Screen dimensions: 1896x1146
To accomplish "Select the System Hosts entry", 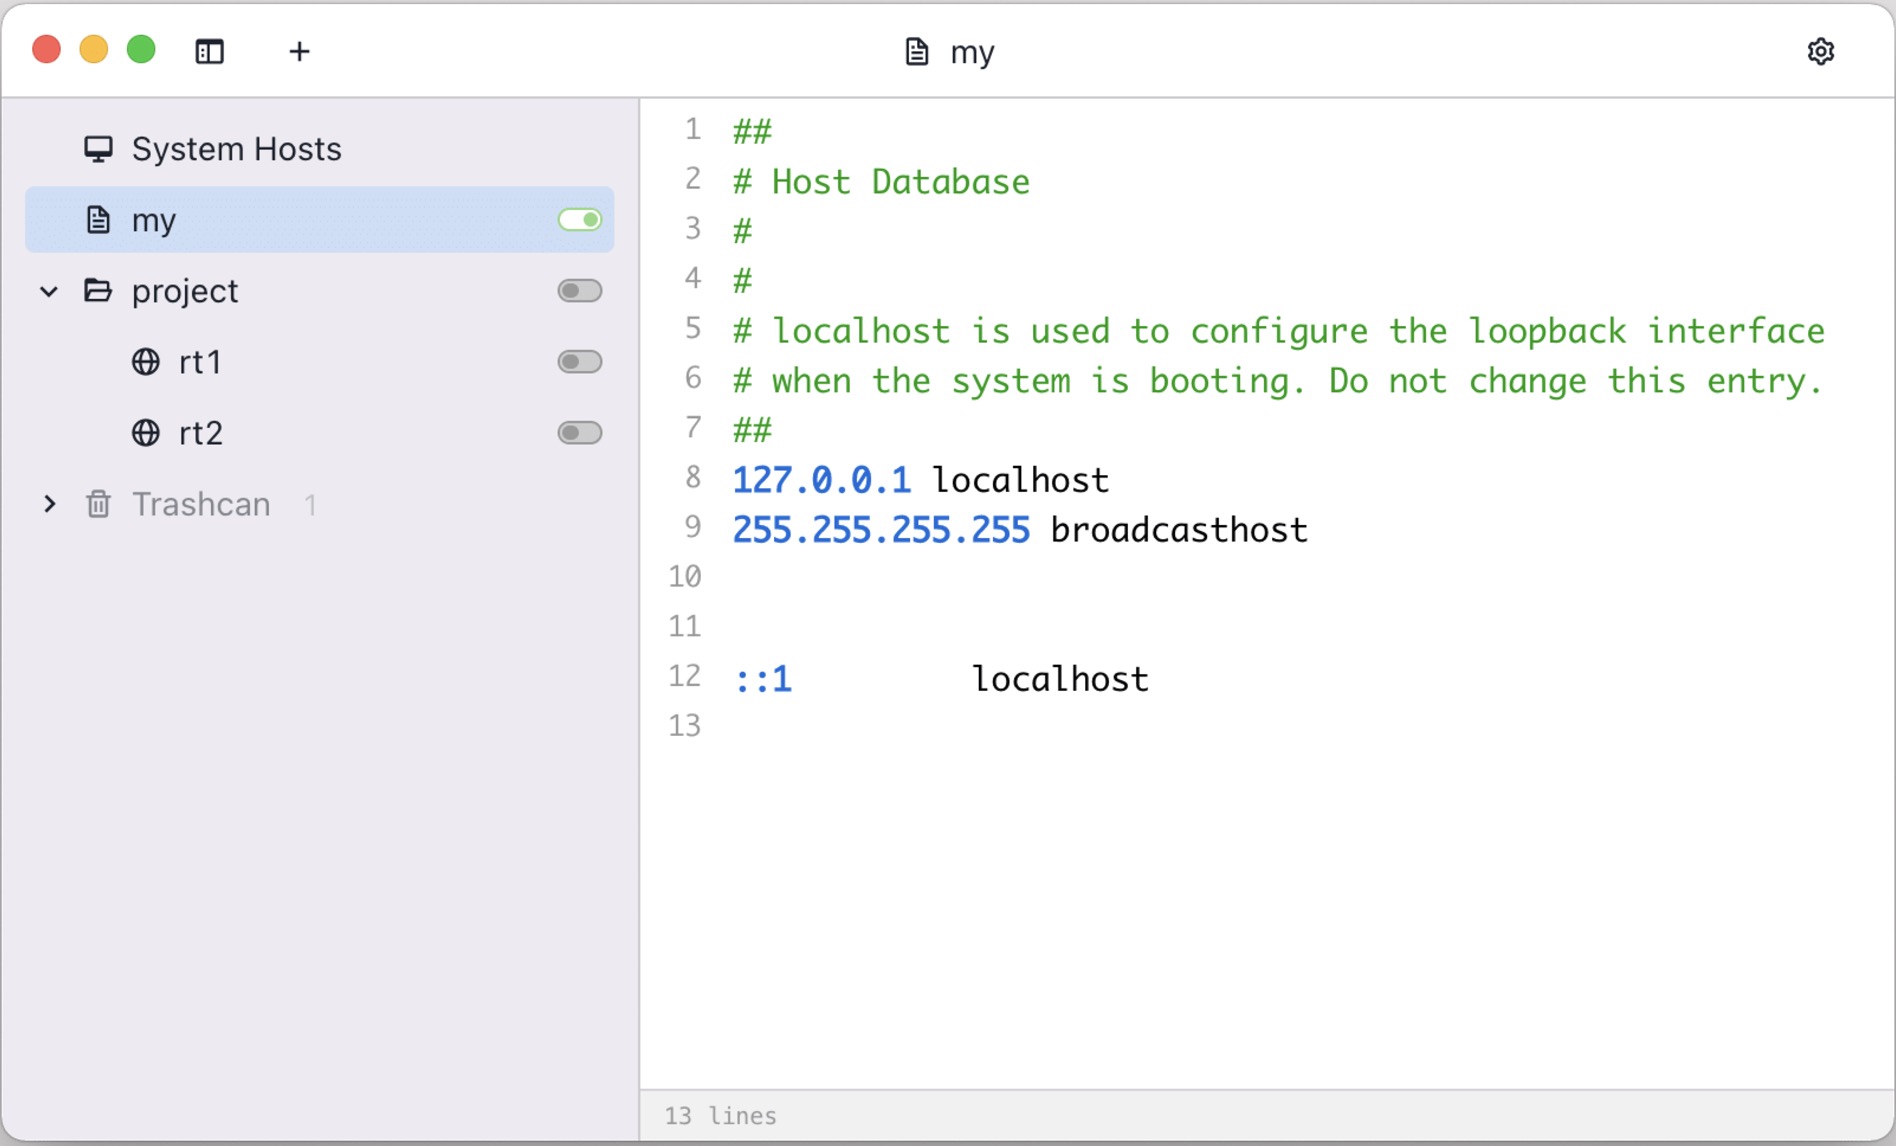I will (236, 148).
